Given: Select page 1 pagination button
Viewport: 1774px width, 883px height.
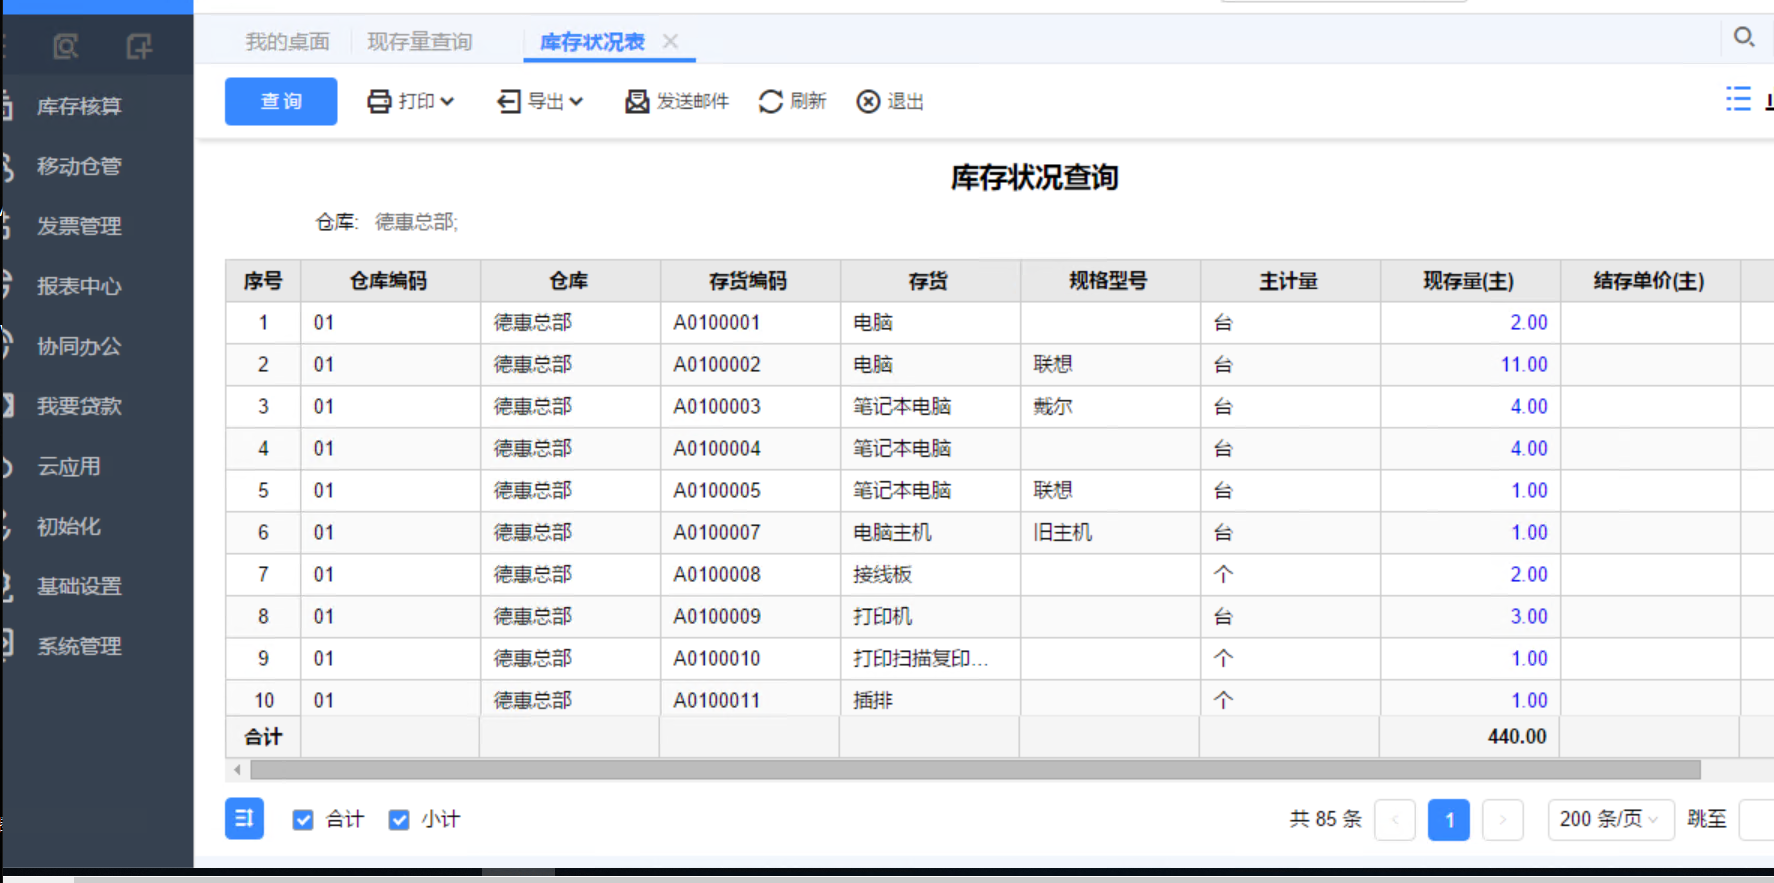Looking at the screenshot, I should click(x=1449, y=820).
